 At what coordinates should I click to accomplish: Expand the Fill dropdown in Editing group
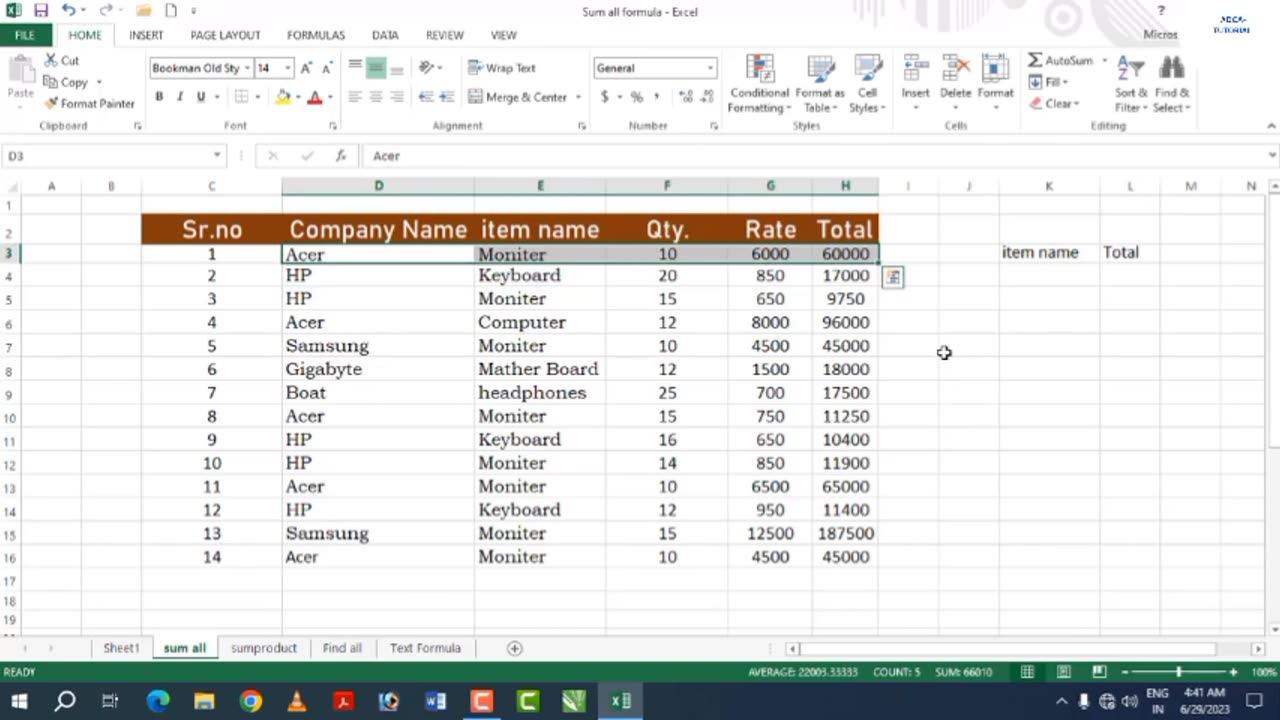[1065, 82]
